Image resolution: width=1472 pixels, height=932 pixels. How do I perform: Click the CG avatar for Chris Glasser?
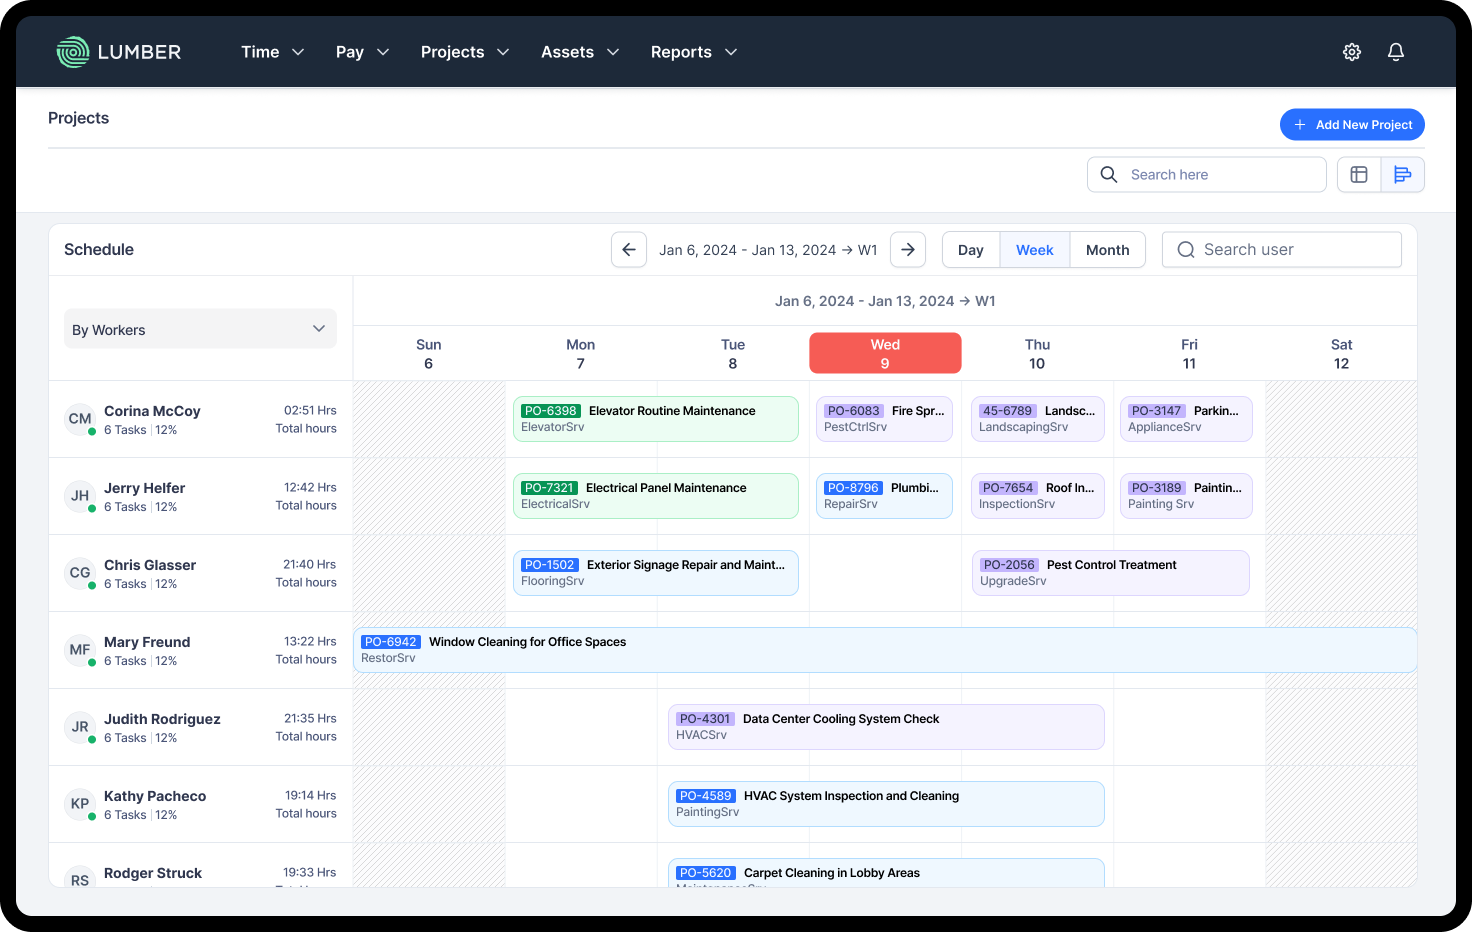tap(80, 573)
